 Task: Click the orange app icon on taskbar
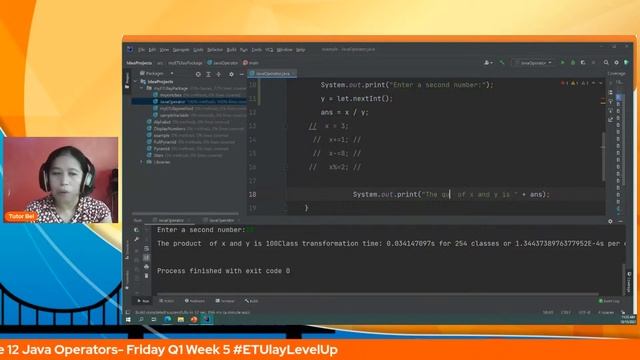pos(193,320)
